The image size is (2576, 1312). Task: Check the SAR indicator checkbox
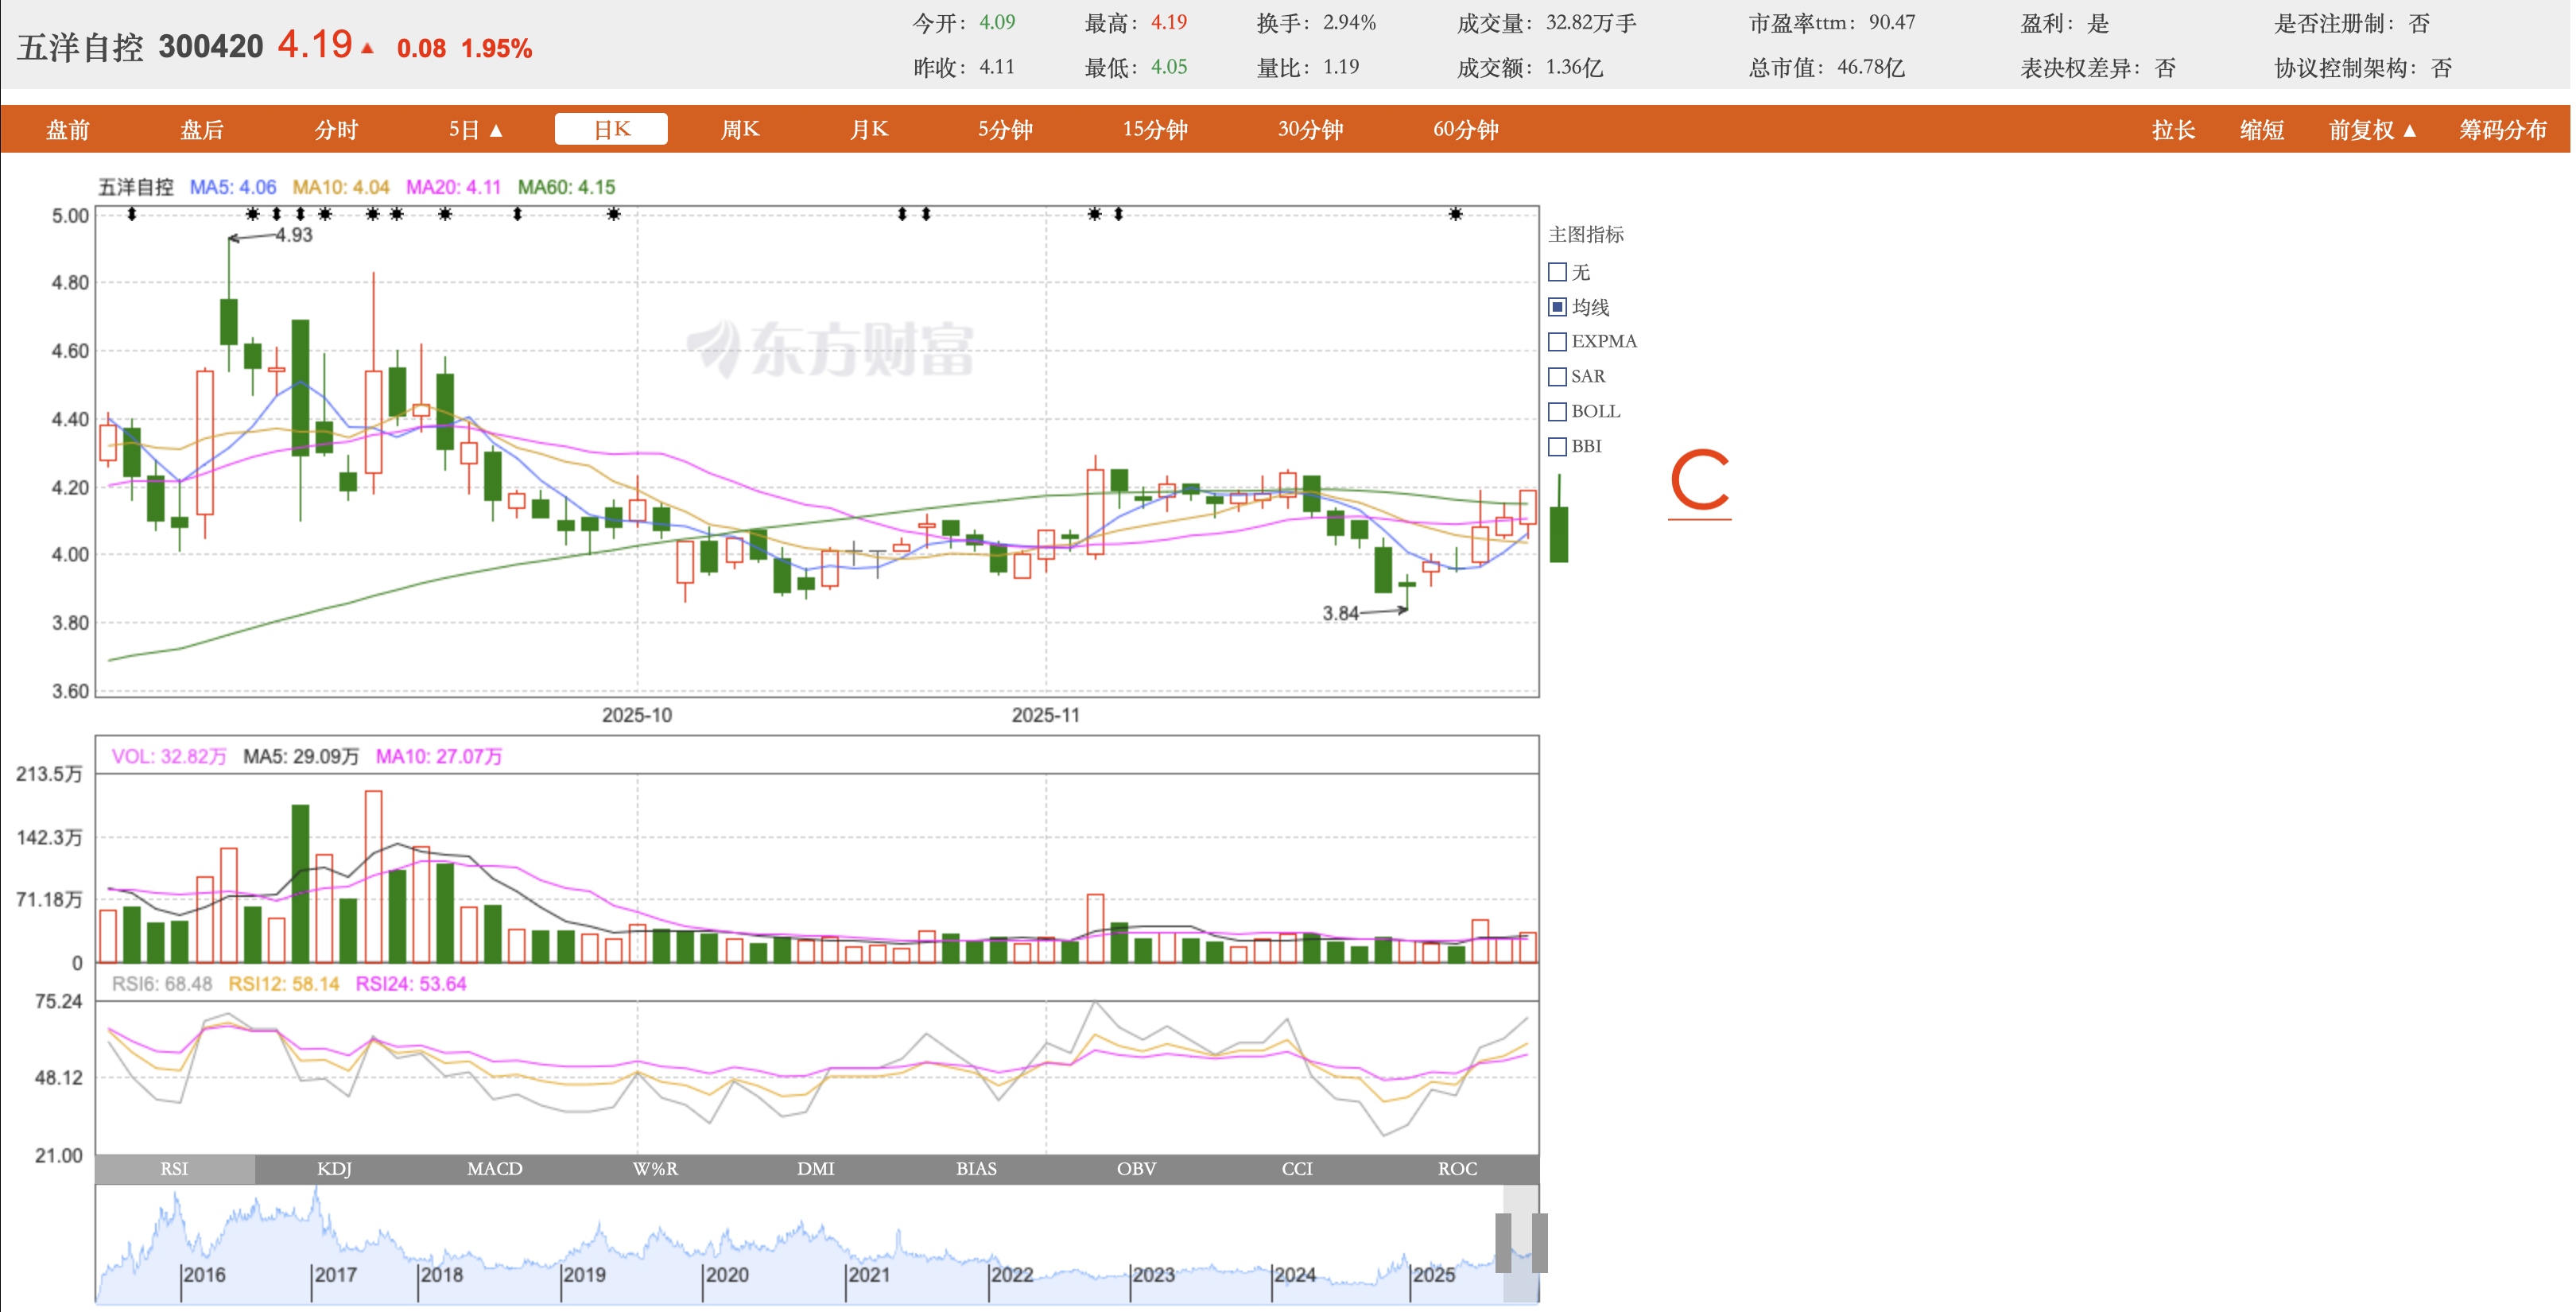coord(1557,377)
